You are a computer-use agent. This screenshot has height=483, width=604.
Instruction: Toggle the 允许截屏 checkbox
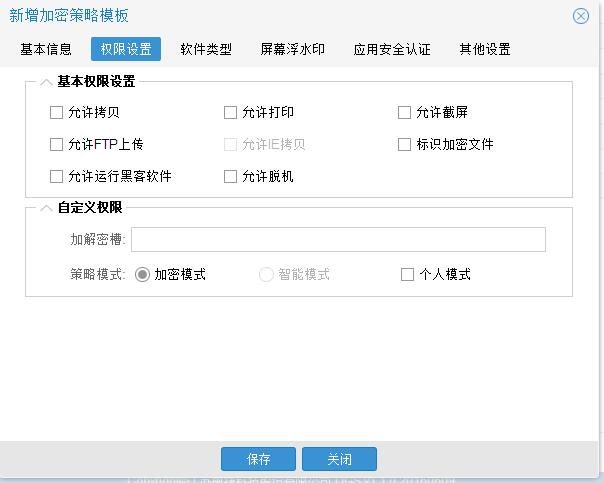(x=405, y=112)
